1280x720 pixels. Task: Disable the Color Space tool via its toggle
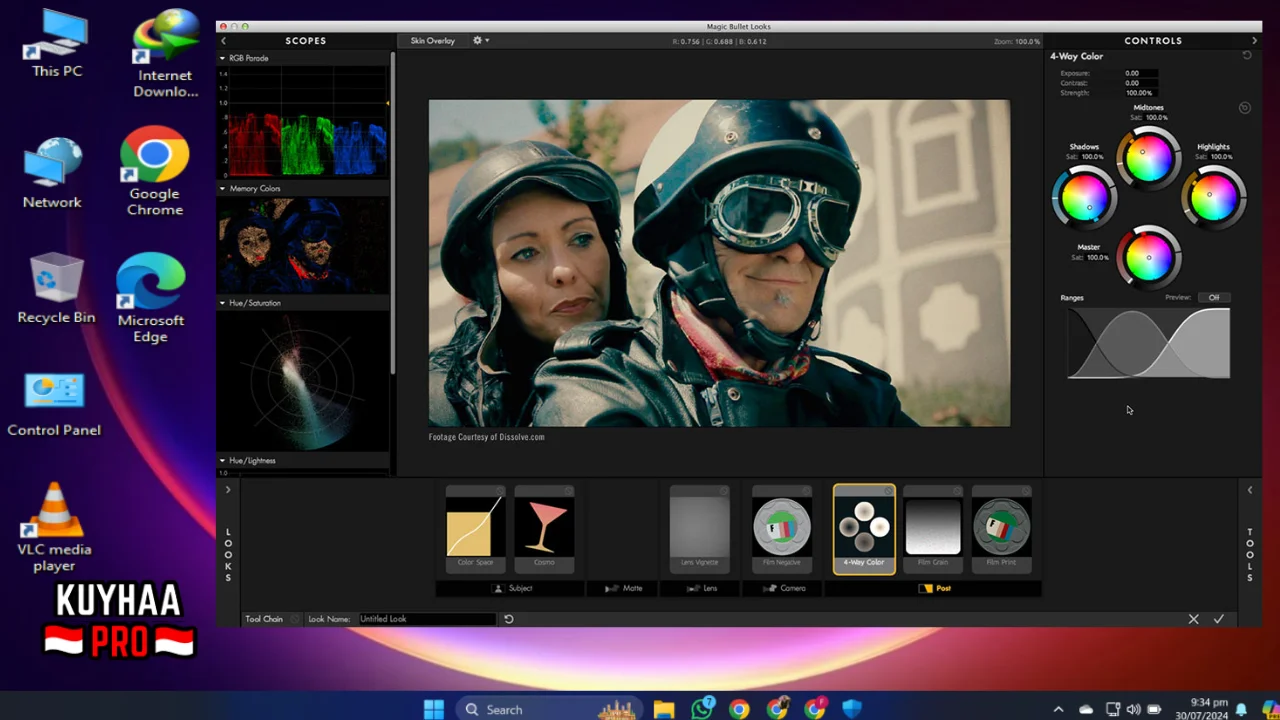point(499,491)
